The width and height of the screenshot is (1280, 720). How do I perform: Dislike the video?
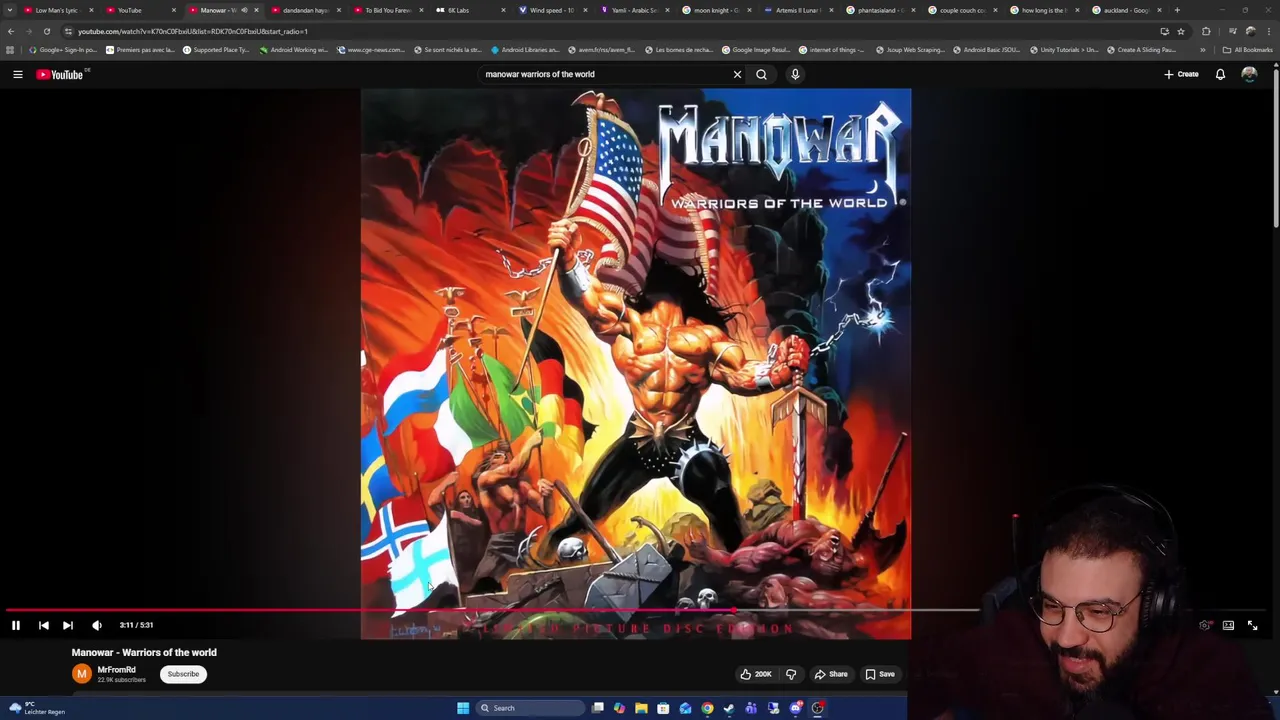pyautogui.click(x=791, y=674)
